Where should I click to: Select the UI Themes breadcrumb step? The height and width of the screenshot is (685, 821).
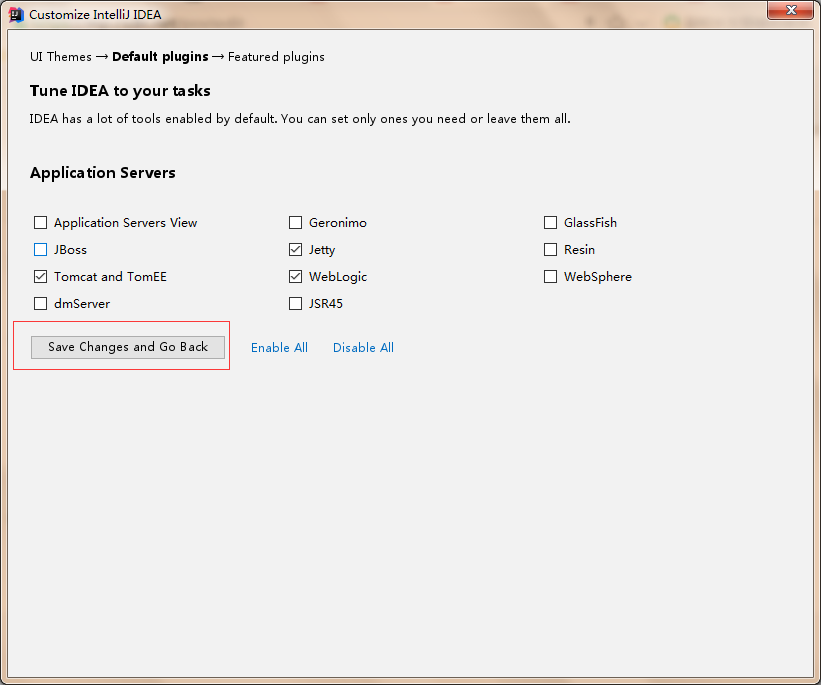pos(61,57)
